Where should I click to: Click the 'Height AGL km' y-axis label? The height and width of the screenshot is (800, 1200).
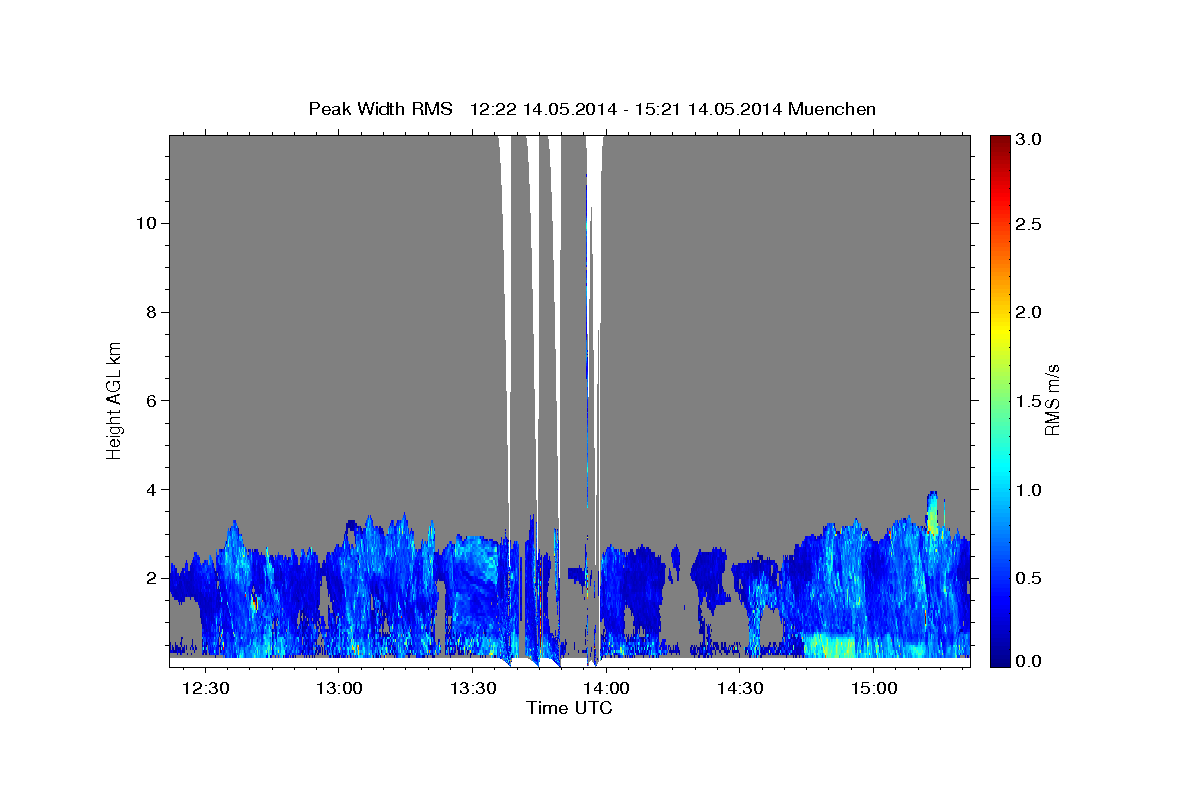tap(115, 400)
